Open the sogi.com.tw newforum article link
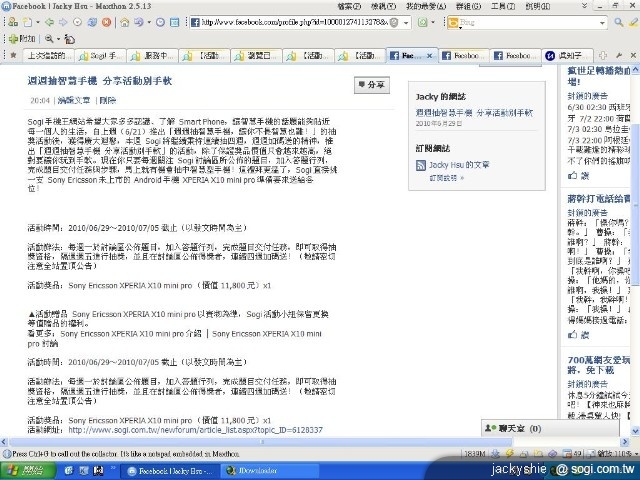The height and width of the screenshot is (480, 640). coord(195,430)
